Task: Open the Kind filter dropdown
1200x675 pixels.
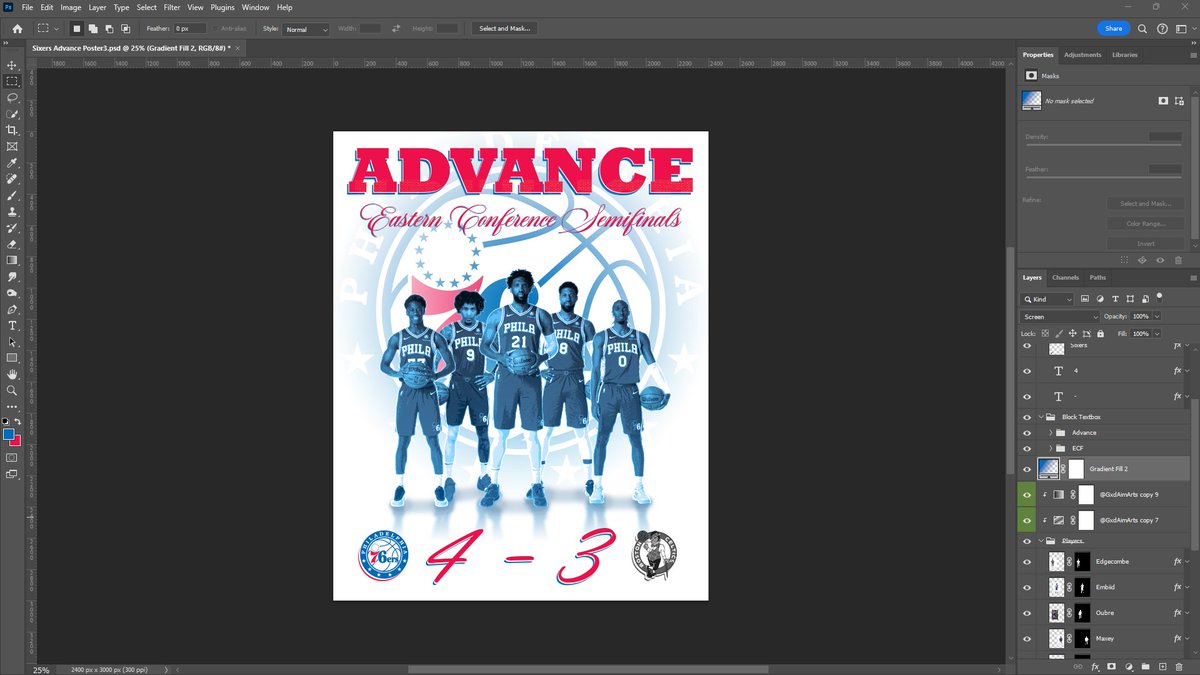Action: pos(1048,299)
